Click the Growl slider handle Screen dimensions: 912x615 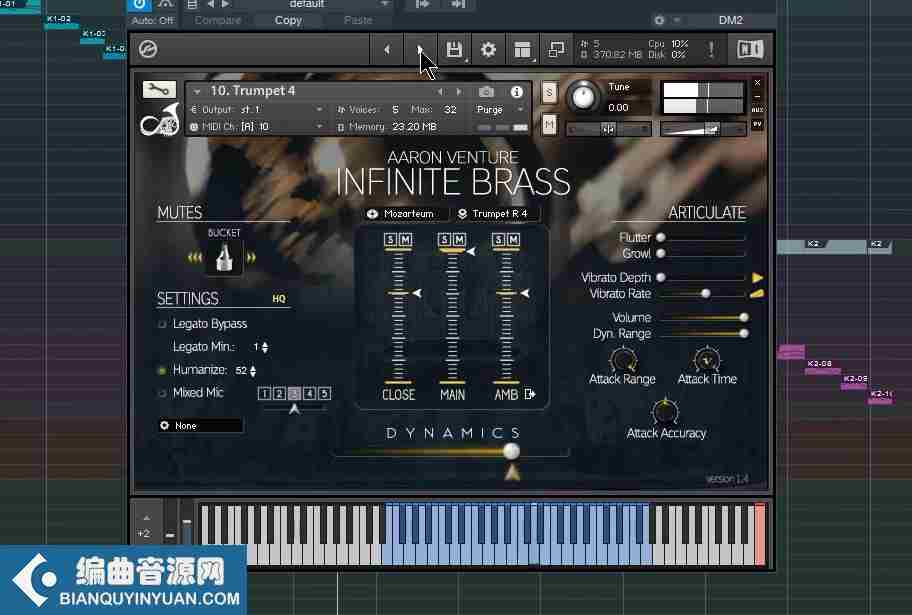661,254
